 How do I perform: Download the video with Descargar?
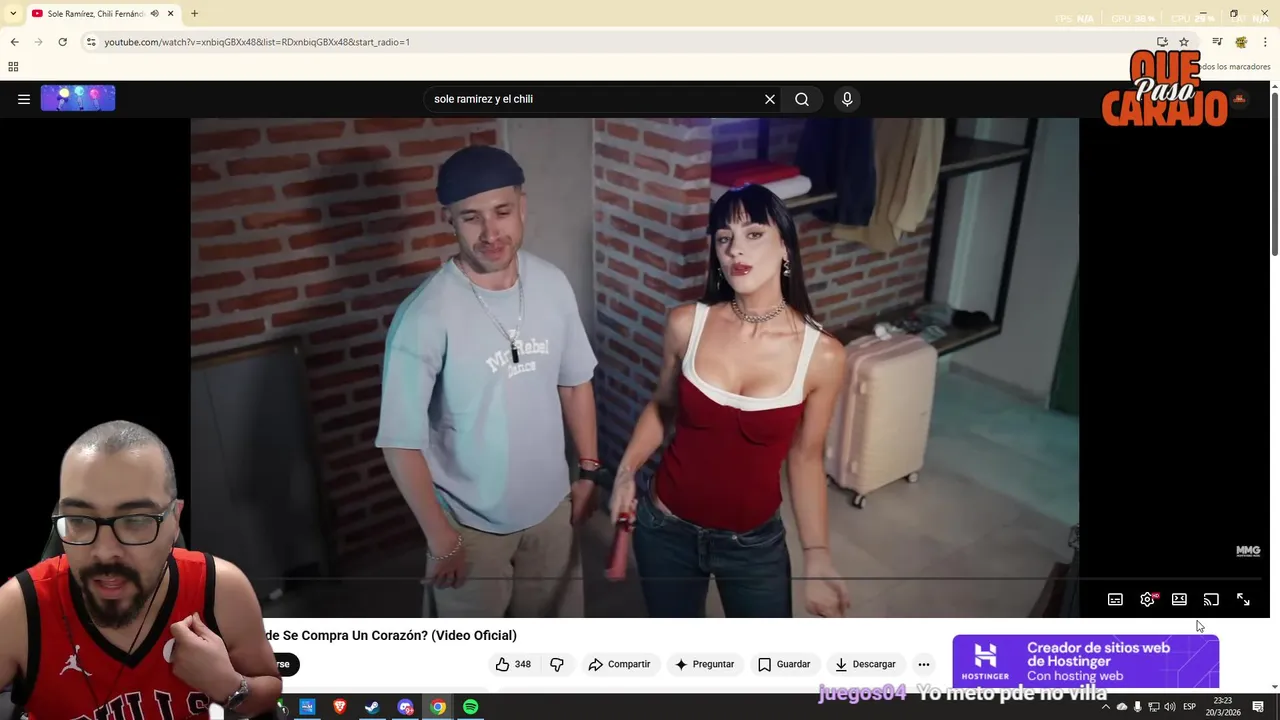pos(865,664)
